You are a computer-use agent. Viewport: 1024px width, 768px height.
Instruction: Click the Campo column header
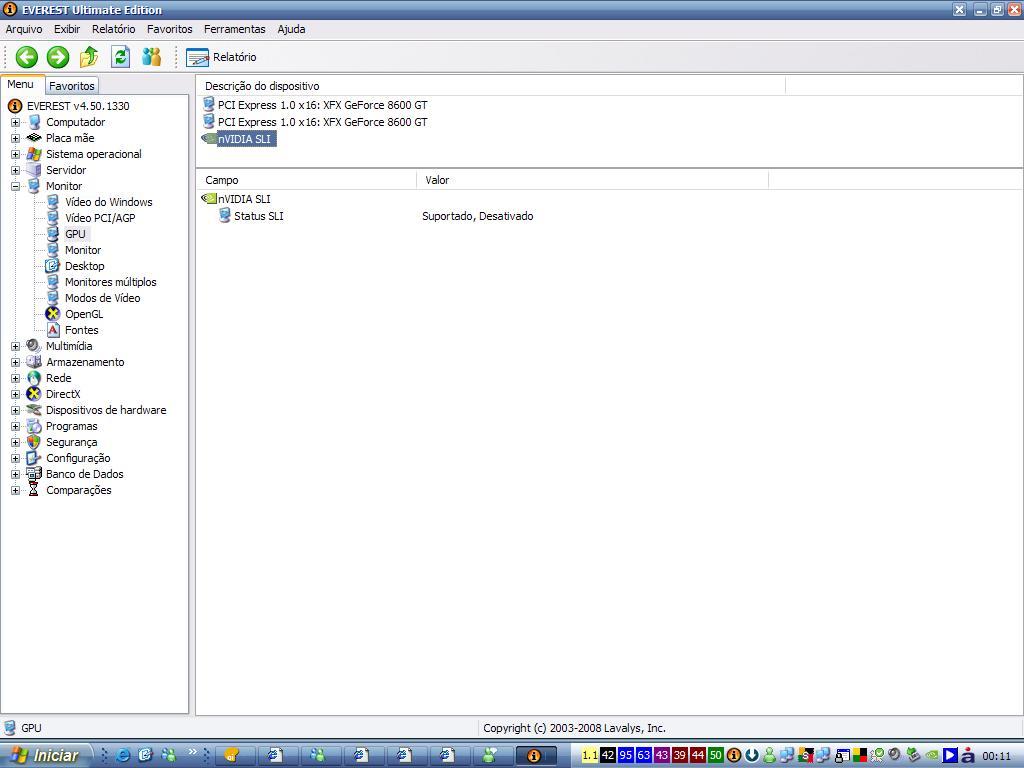coord(306,180)
